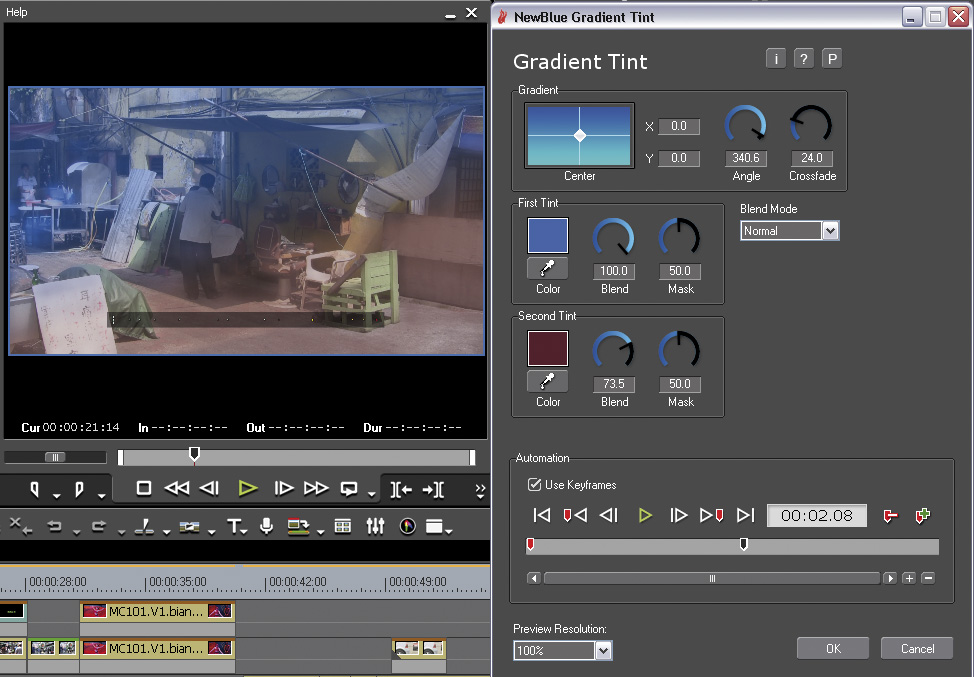Expand the Preview Resolution dropdown

coord(603,651)
